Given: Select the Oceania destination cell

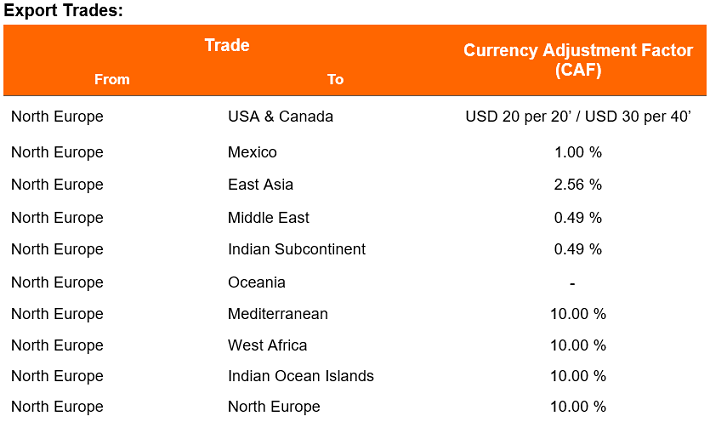Looking at the screenshot, I should click(x=256, y=283).
